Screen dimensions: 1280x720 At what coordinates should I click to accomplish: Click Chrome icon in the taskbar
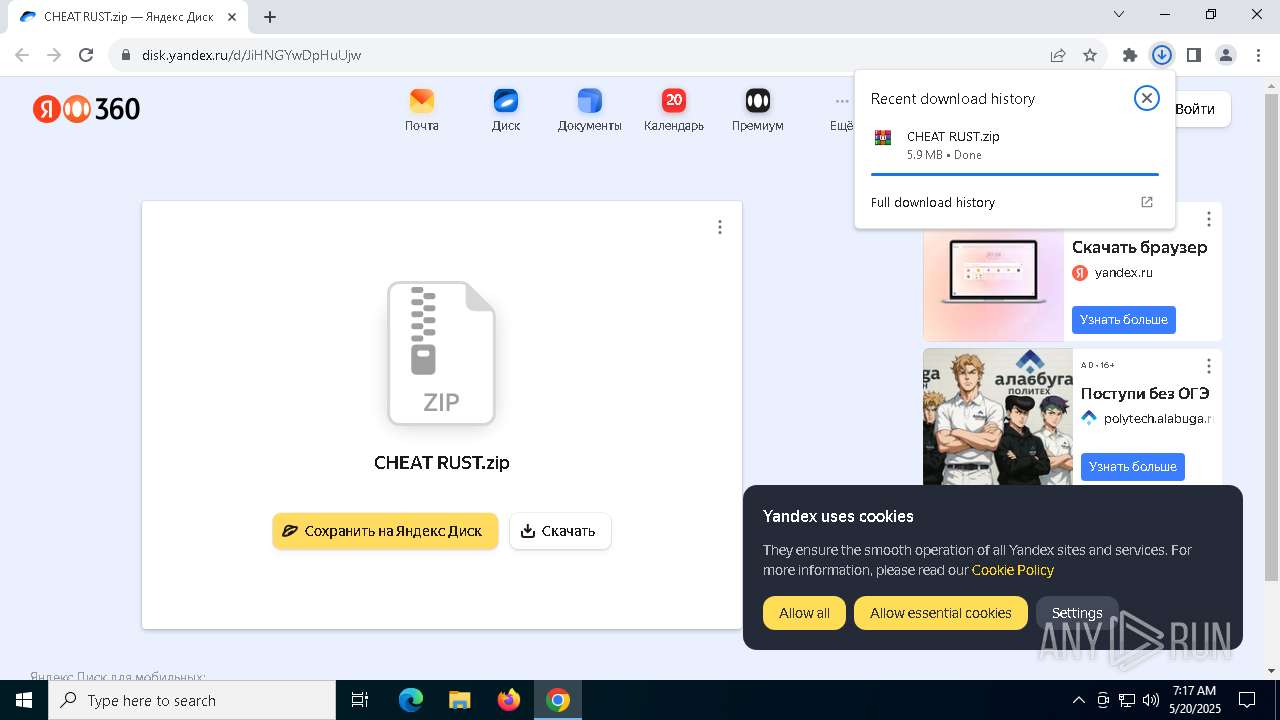[x=558, y=700]
